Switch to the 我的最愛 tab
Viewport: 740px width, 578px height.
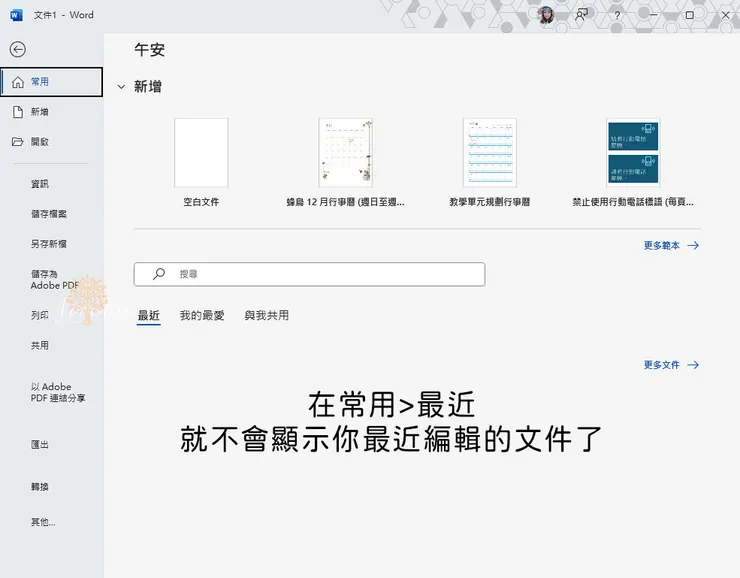pyautogui.click(x=202, y=316)
